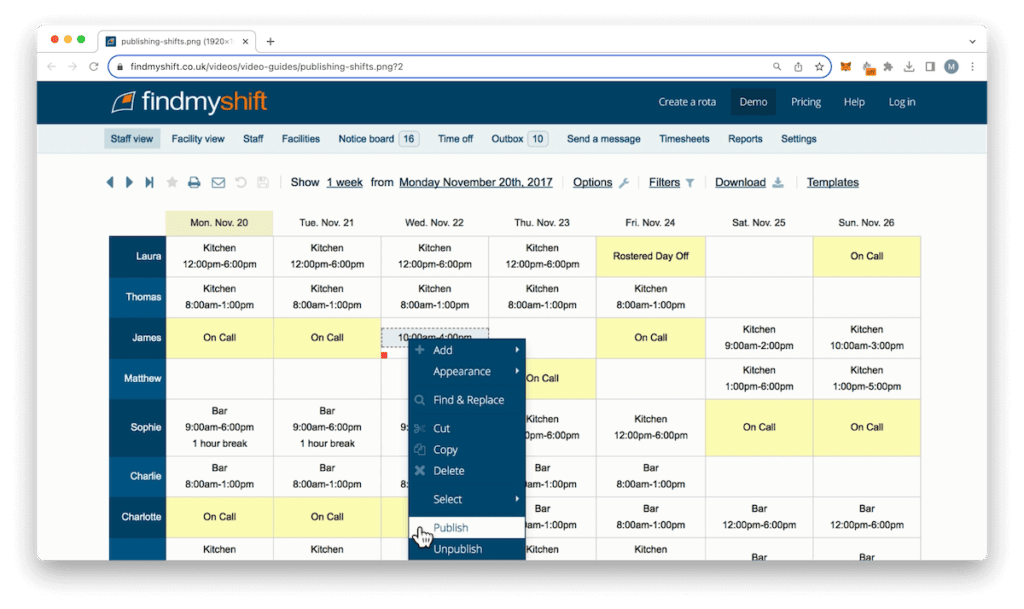Open the 1 week duration dropdown

point(345,182)
